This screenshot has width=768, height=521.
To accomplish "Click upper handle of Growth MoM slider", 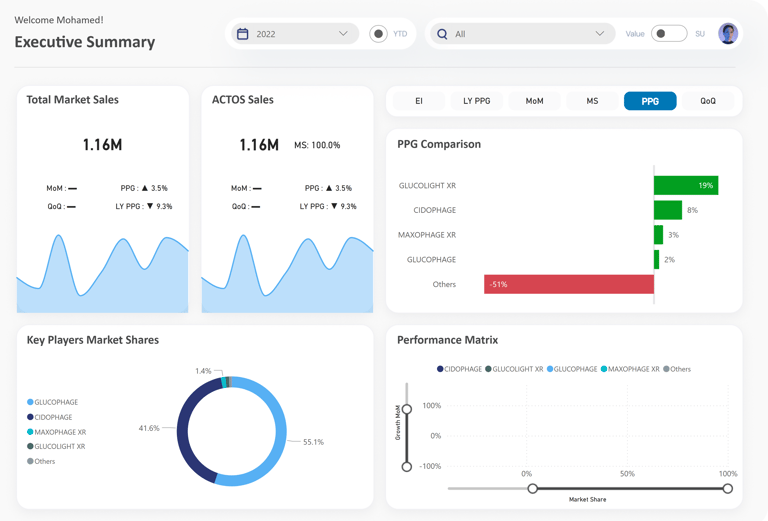I will point(407,409).
